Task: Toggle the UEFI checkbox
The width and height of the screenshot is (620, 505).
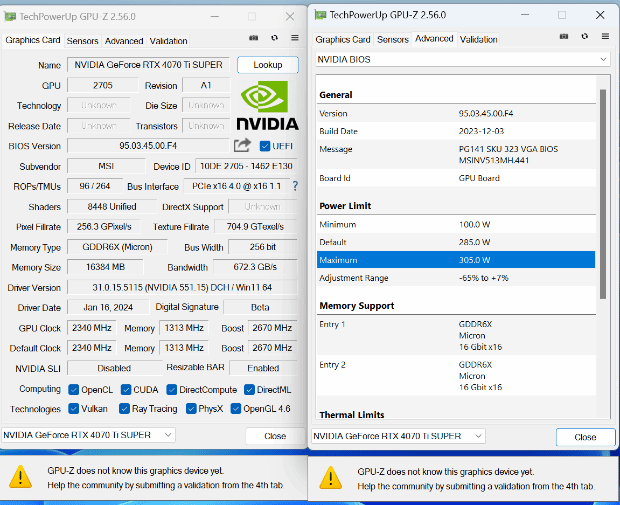Action: click(265, 146)
